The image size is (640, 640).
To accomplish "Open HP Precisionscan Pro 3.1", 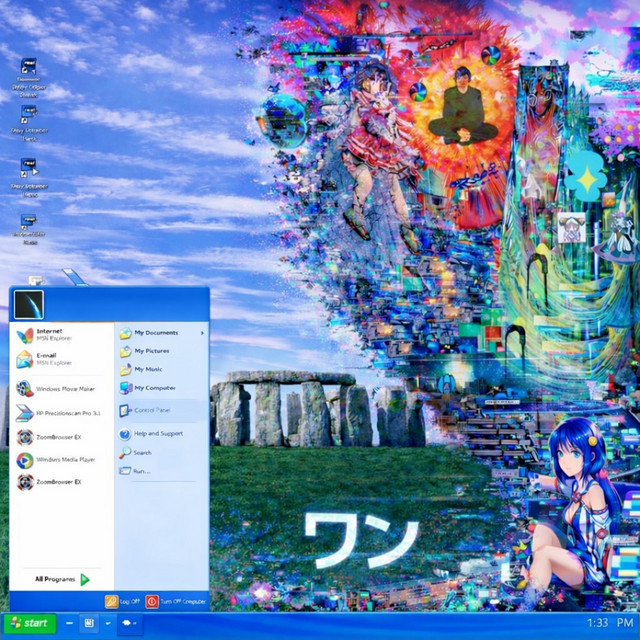I will pyautogui.click(x=61, y=413).
